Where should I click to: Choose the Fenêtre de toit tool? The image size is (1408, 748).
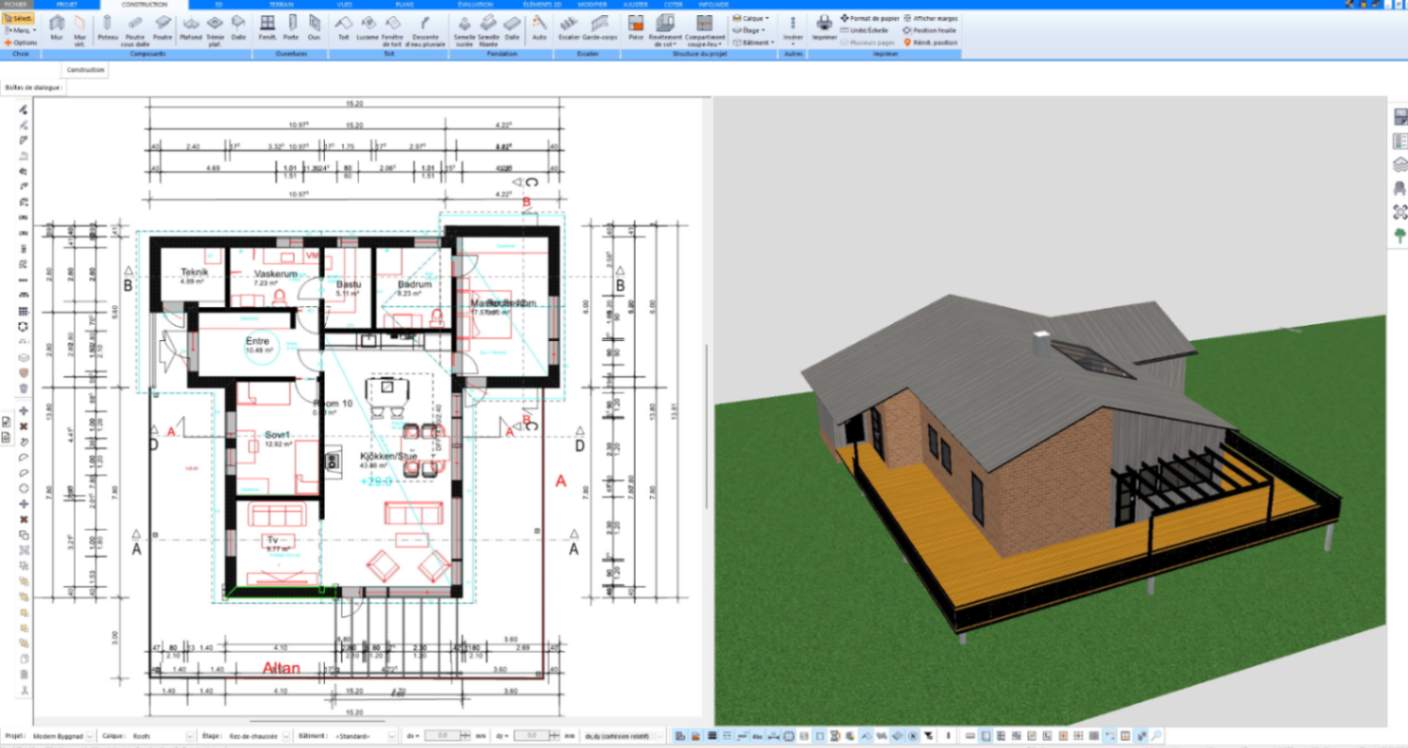tap(394, 29)
